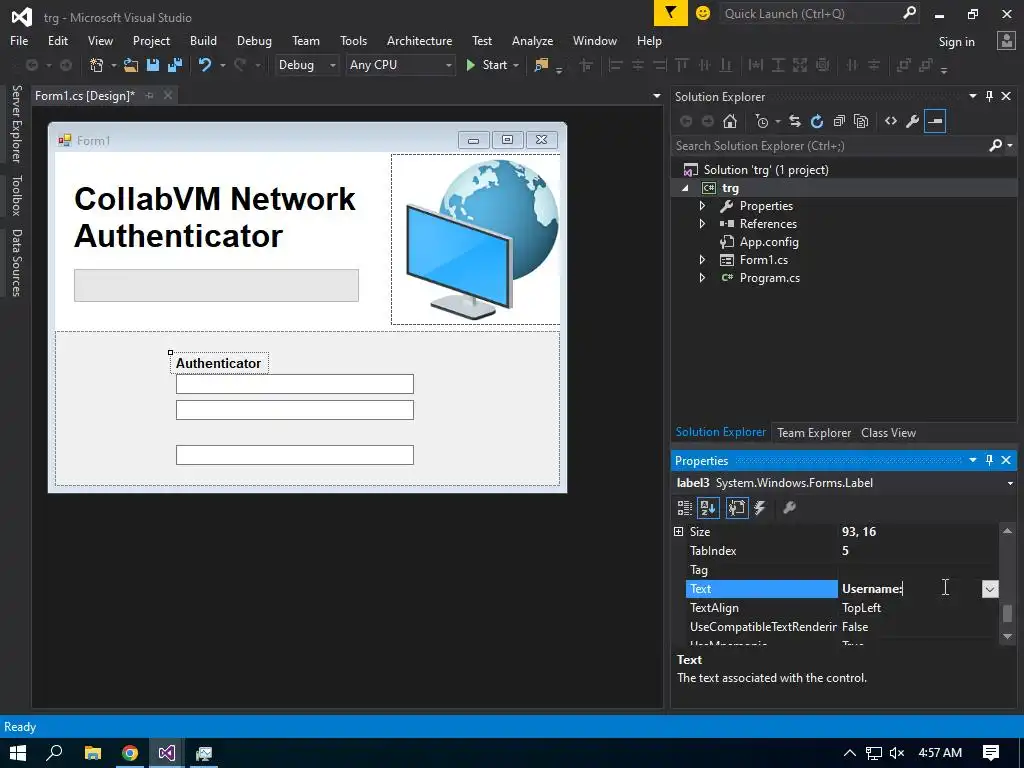Open Chrome from the Windows taskbar
This screenshot has width=1024, height=768.
[130, 753]
